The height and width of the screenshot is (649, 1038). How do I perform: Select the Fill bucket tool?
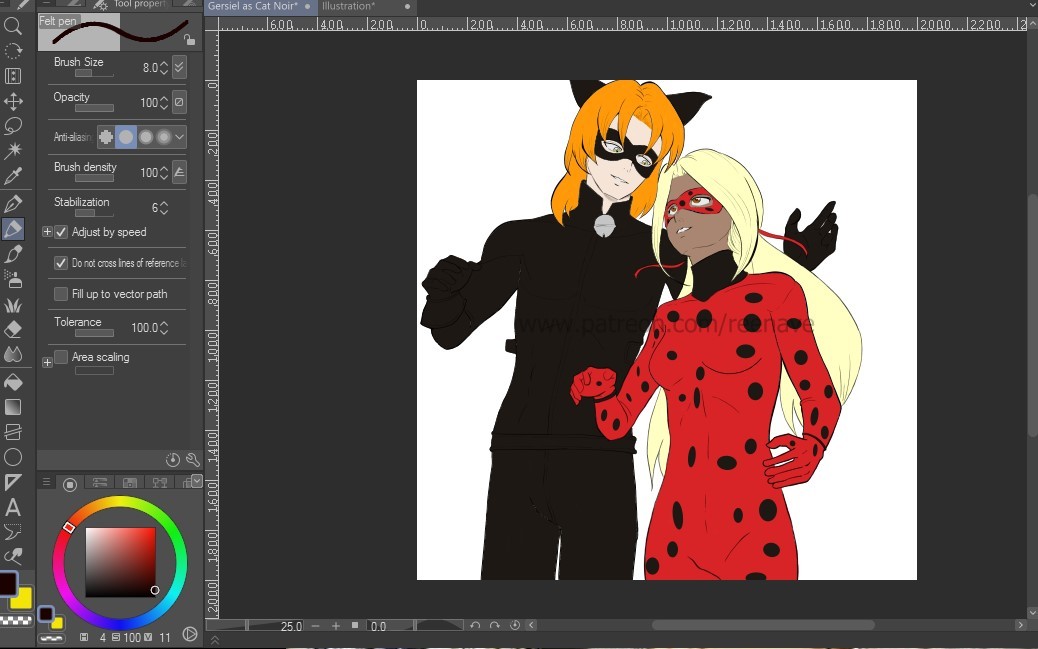coord(13,382)
